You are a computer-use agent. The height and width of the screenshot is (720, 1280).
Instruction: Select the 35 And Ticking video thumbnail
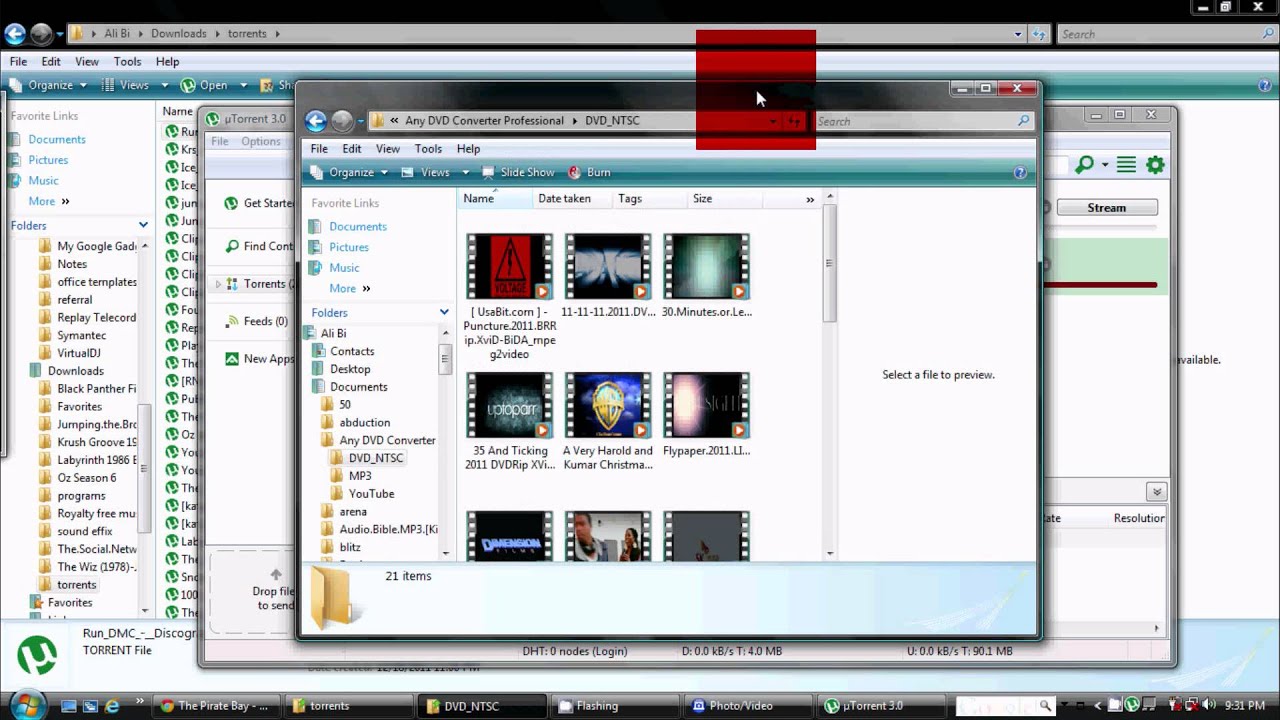click(509, 406)
